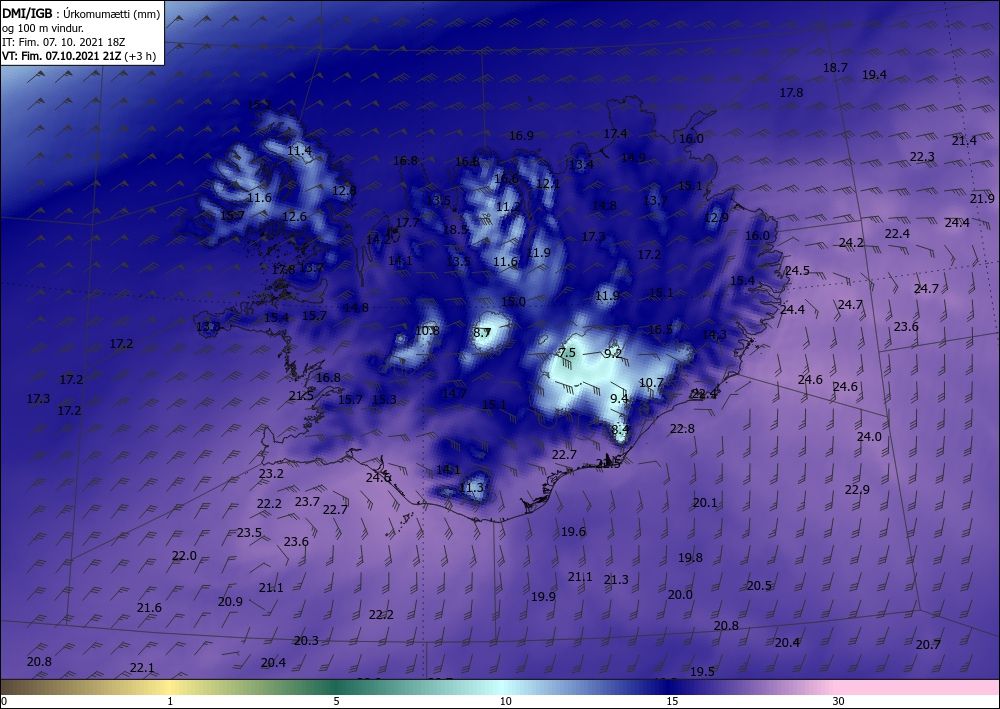Viewport: 1000px width, 709px height.
Task: Click the colour scale tick labelled 10
Action: 505,701
